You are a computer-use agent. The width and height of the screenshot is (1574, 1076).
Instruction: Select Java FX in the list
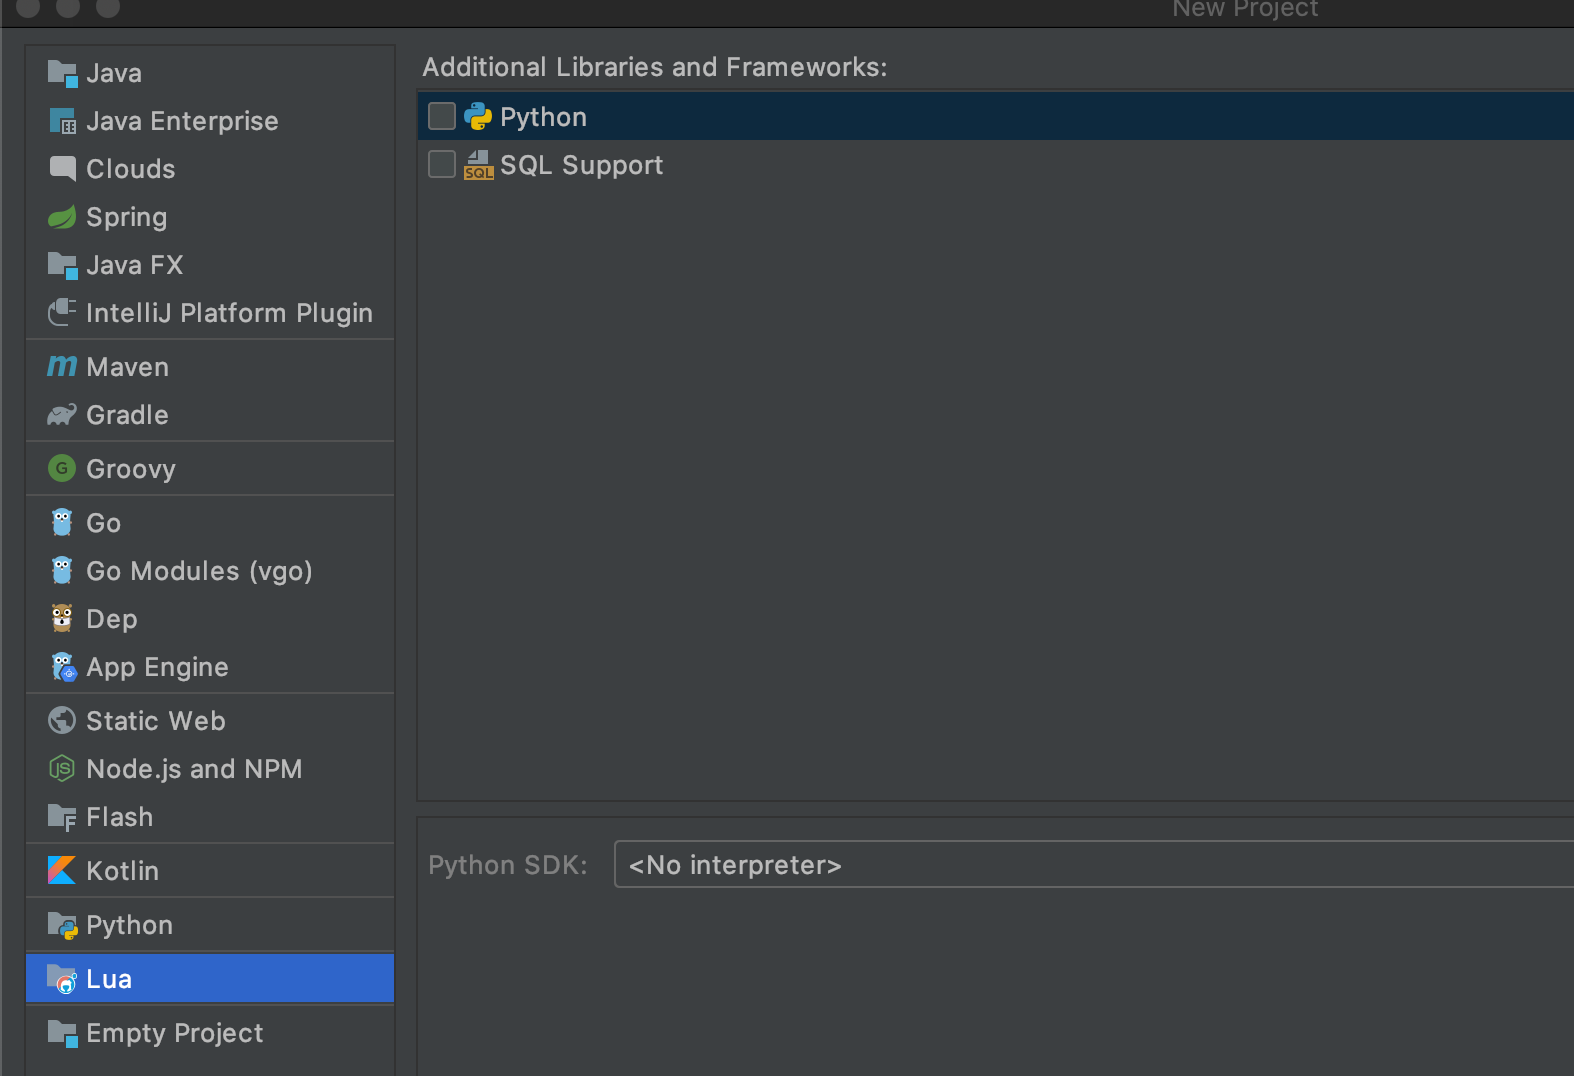[210, 265]
